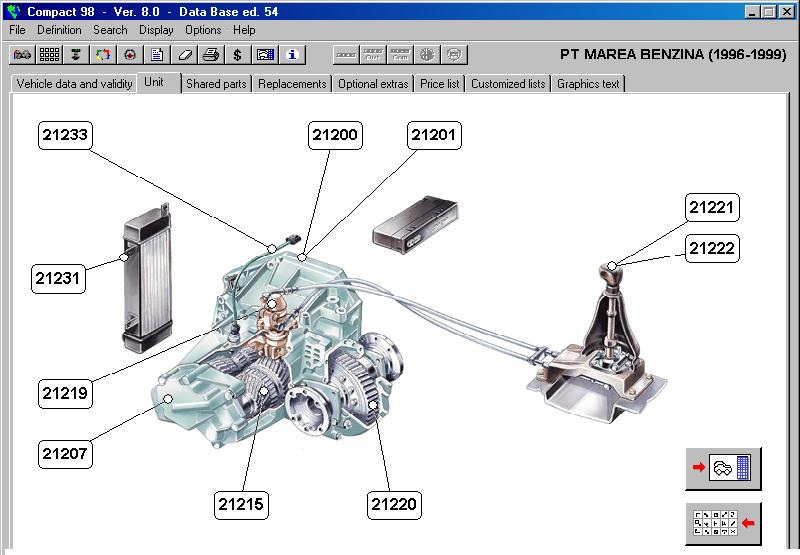The image size is (800, 555).
Task: Click the grid table toolbar icon
Action: click(x=49, y=54)
